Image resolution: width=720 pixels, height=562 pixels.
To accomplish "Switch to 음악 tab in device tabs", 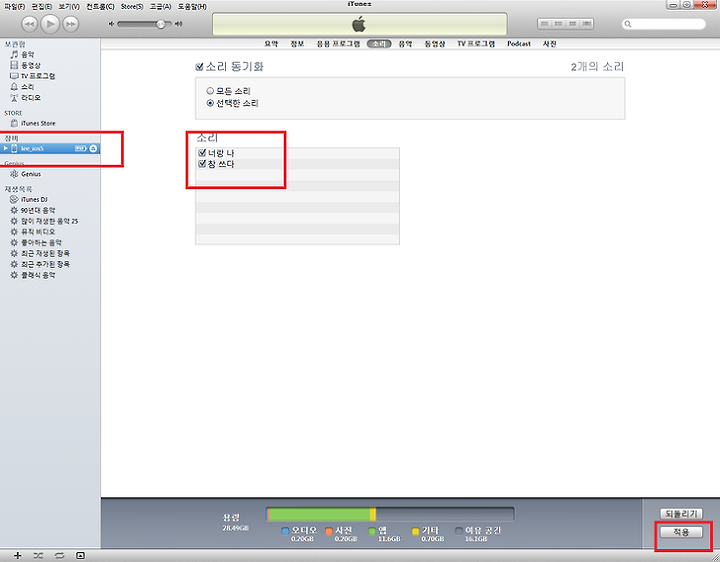I will pos(405,44).
